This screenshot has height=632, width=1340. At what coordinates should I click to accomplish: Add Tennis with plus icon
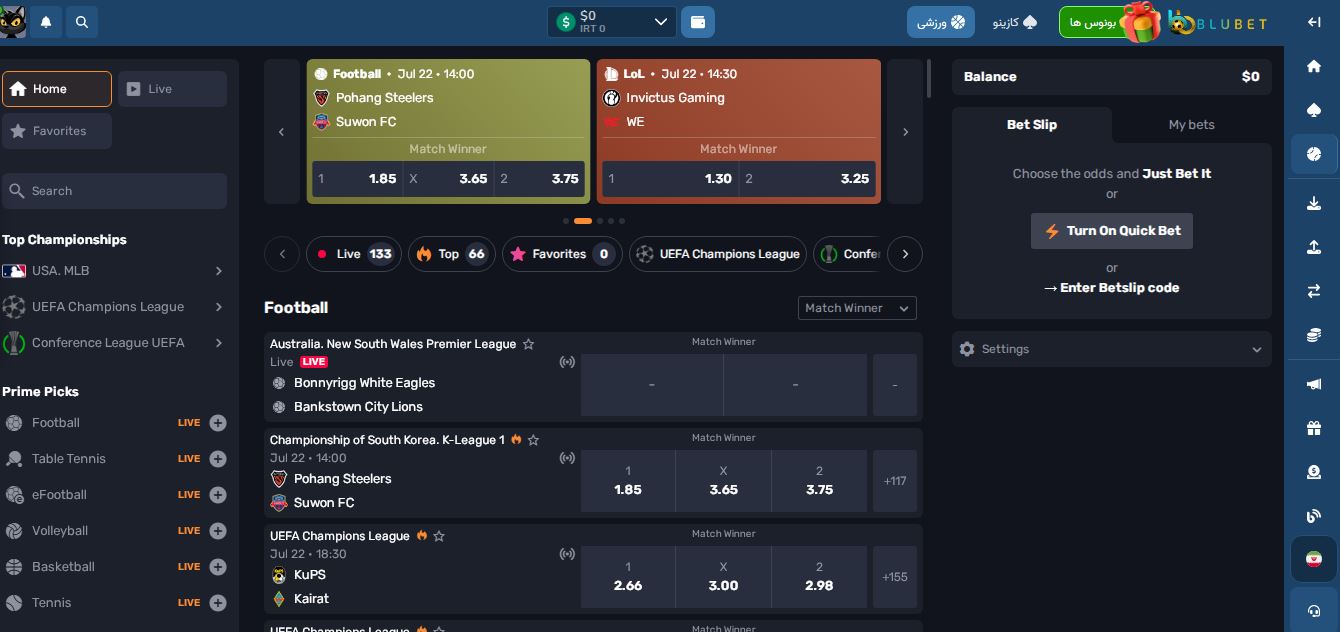point(218,603)
